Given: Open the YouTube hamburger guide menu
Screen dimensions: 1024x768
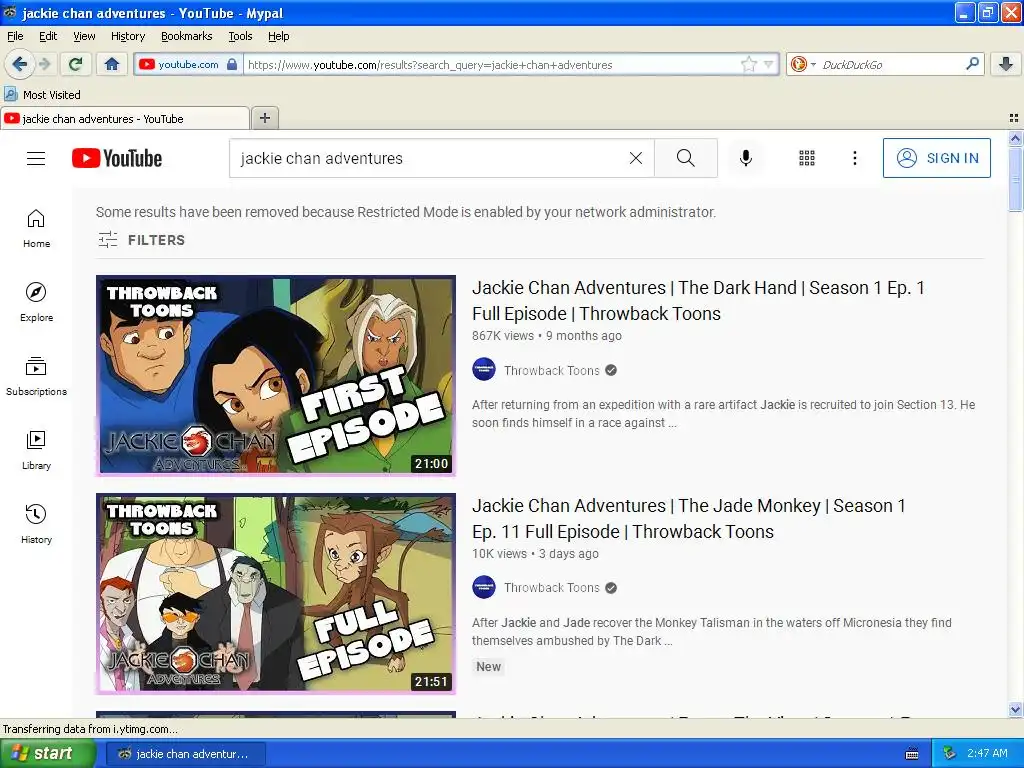Looking at the screenshot, I should point(36,158).
